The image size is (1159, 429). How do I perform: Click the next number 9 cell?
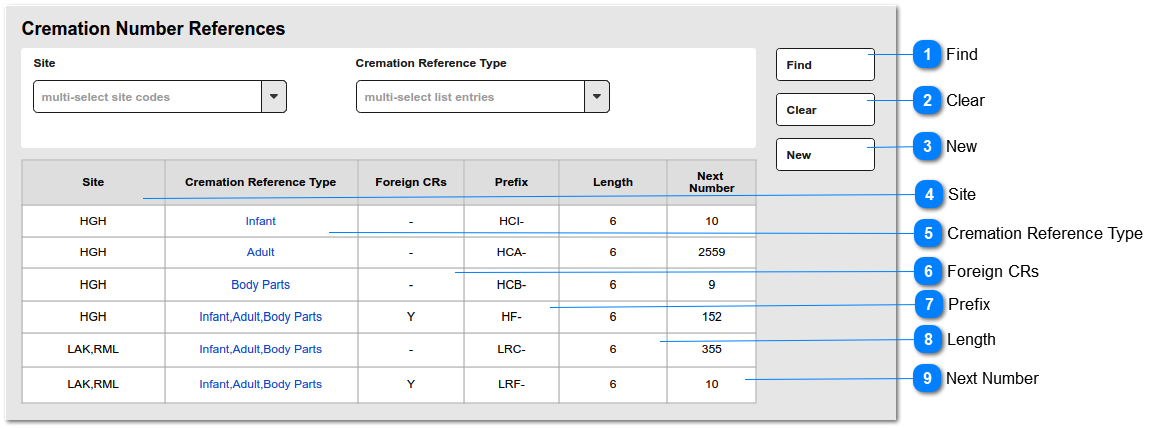[711, 285]
